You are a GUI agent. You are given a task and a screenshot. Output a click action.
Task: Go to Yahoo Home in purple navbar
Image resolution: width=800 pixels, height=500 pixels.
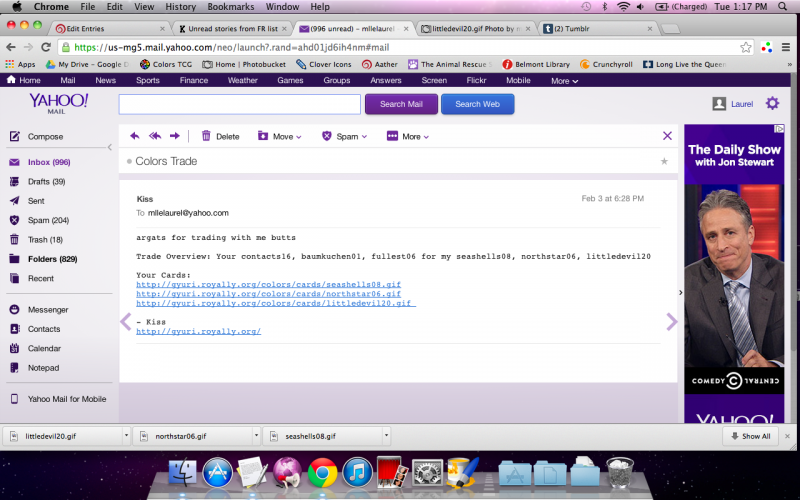click(x=23, y=80)
